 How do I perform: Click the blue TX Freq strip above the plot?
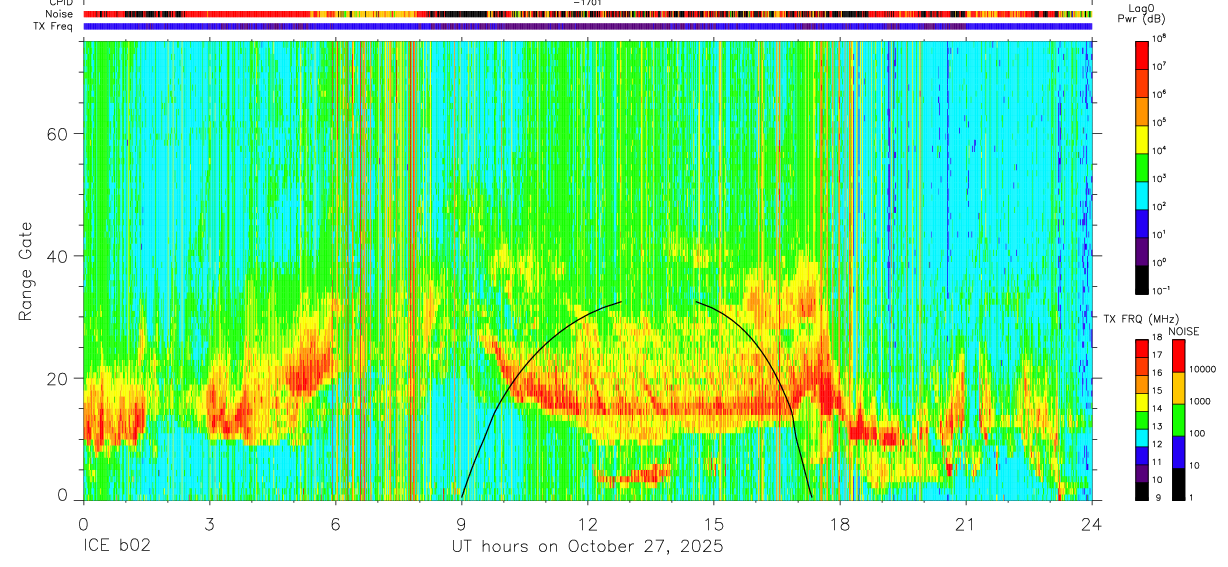pos(587,26)
